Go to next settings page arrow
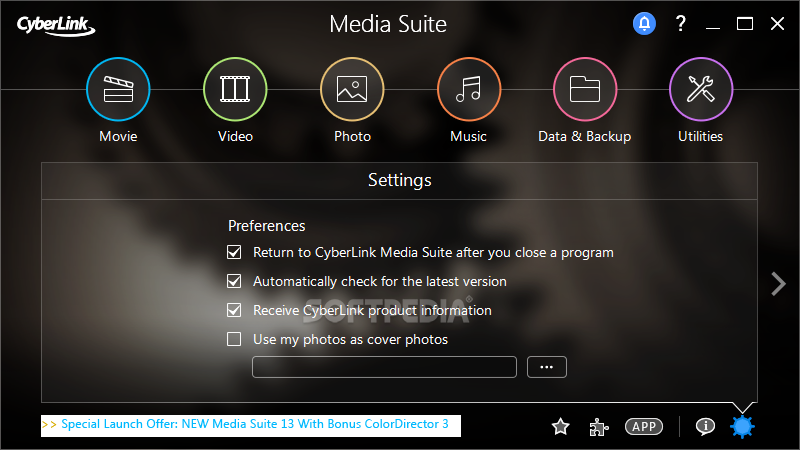 [778, 284]
